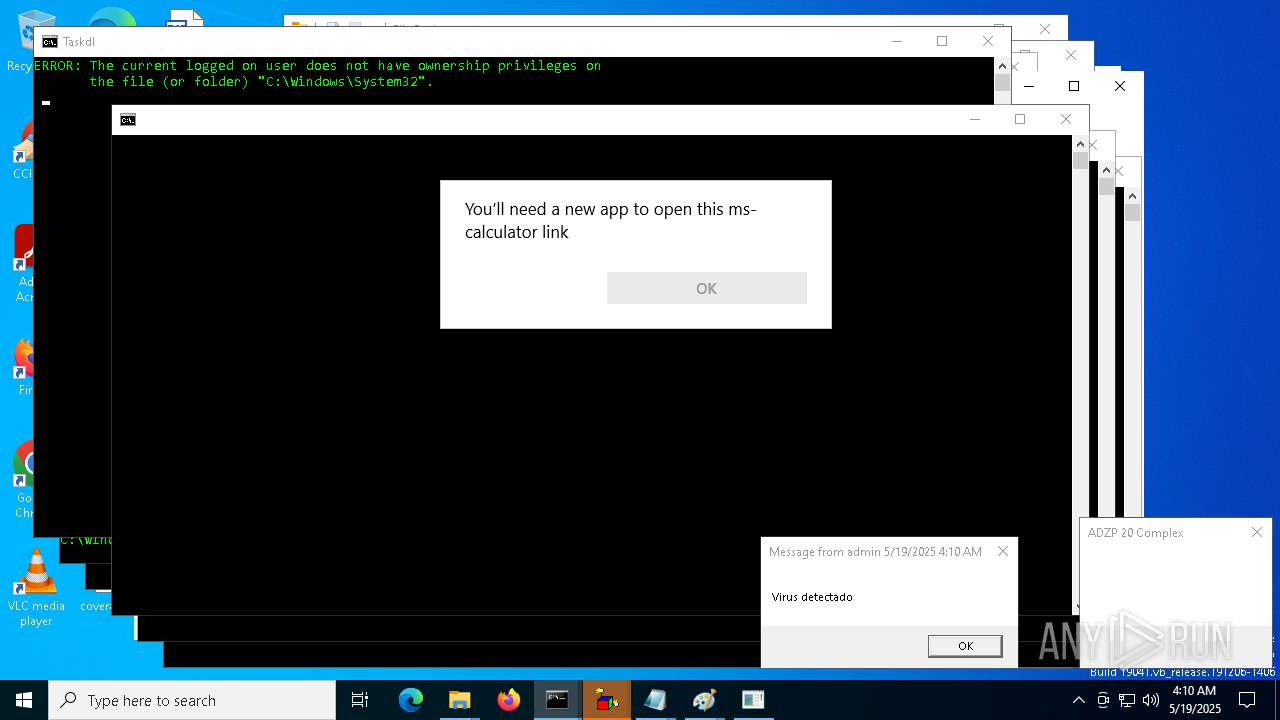Click the Taskdl window scrollbar up arrow
1280x720 pixels.
tap(1002, 65)
